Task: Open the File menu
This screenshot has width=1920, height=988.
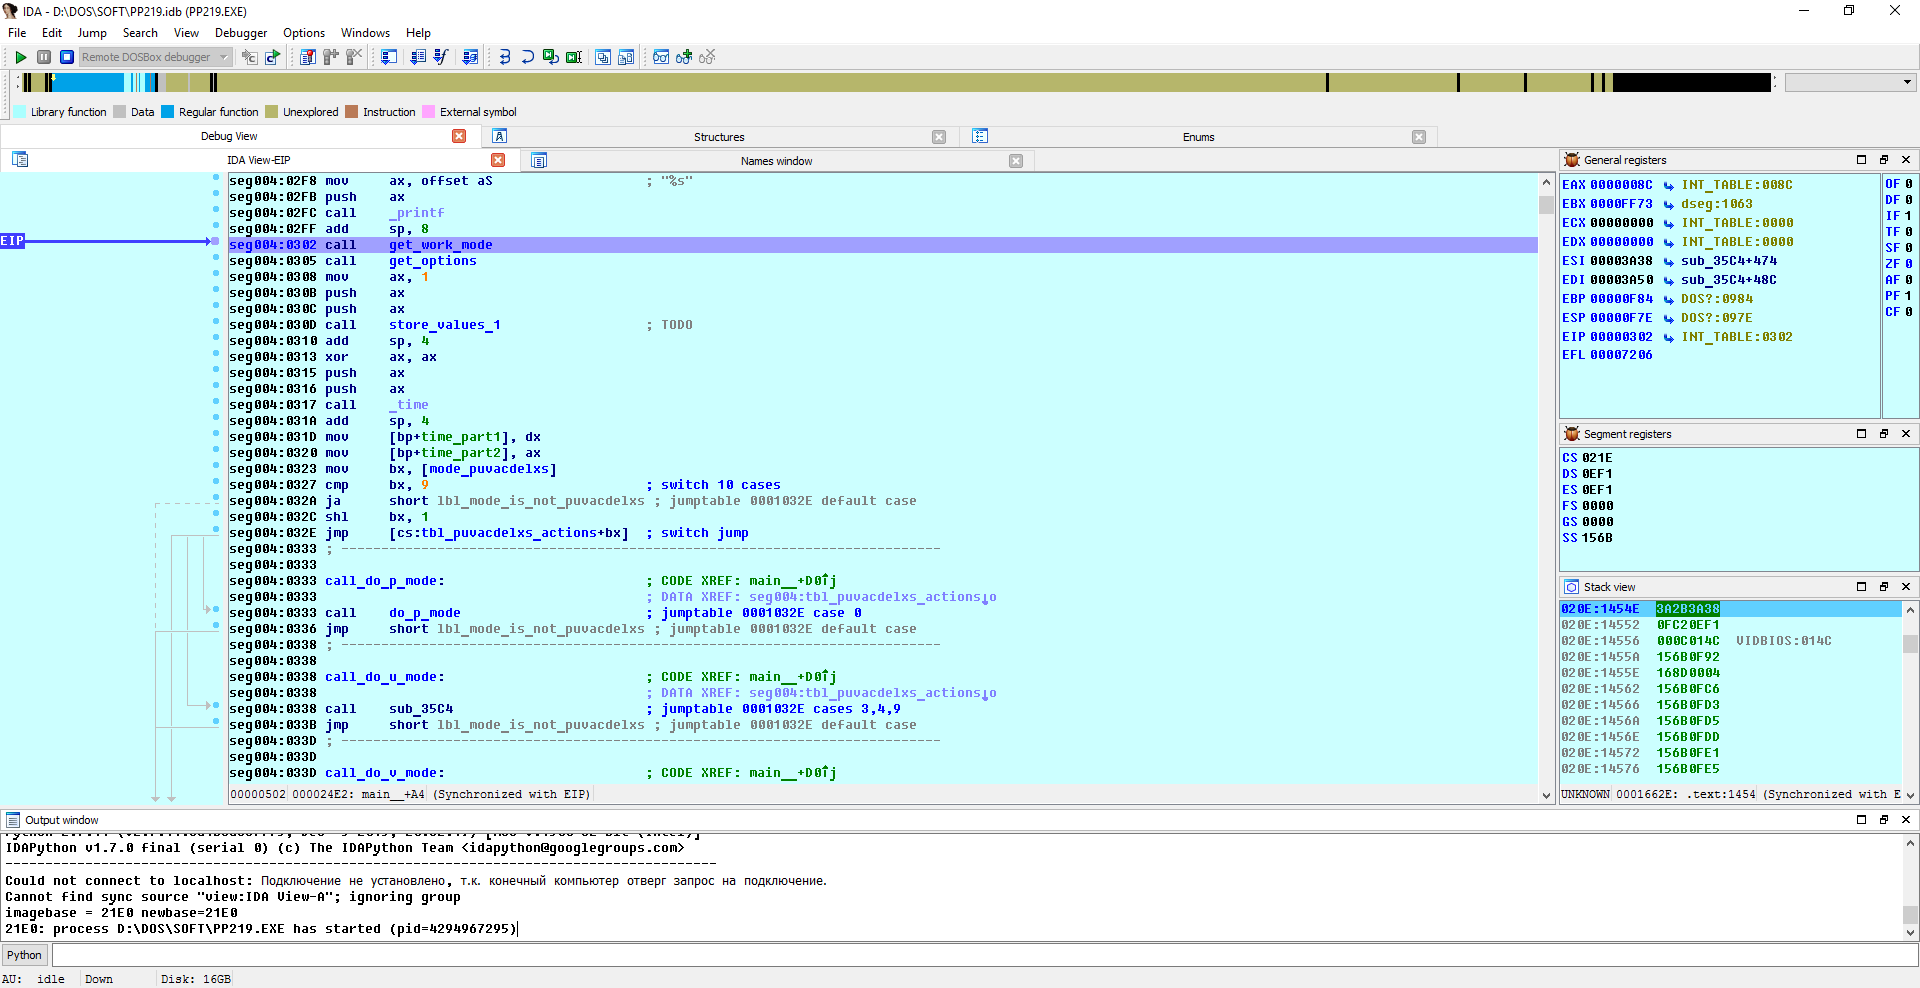Action: coord(17,33)
